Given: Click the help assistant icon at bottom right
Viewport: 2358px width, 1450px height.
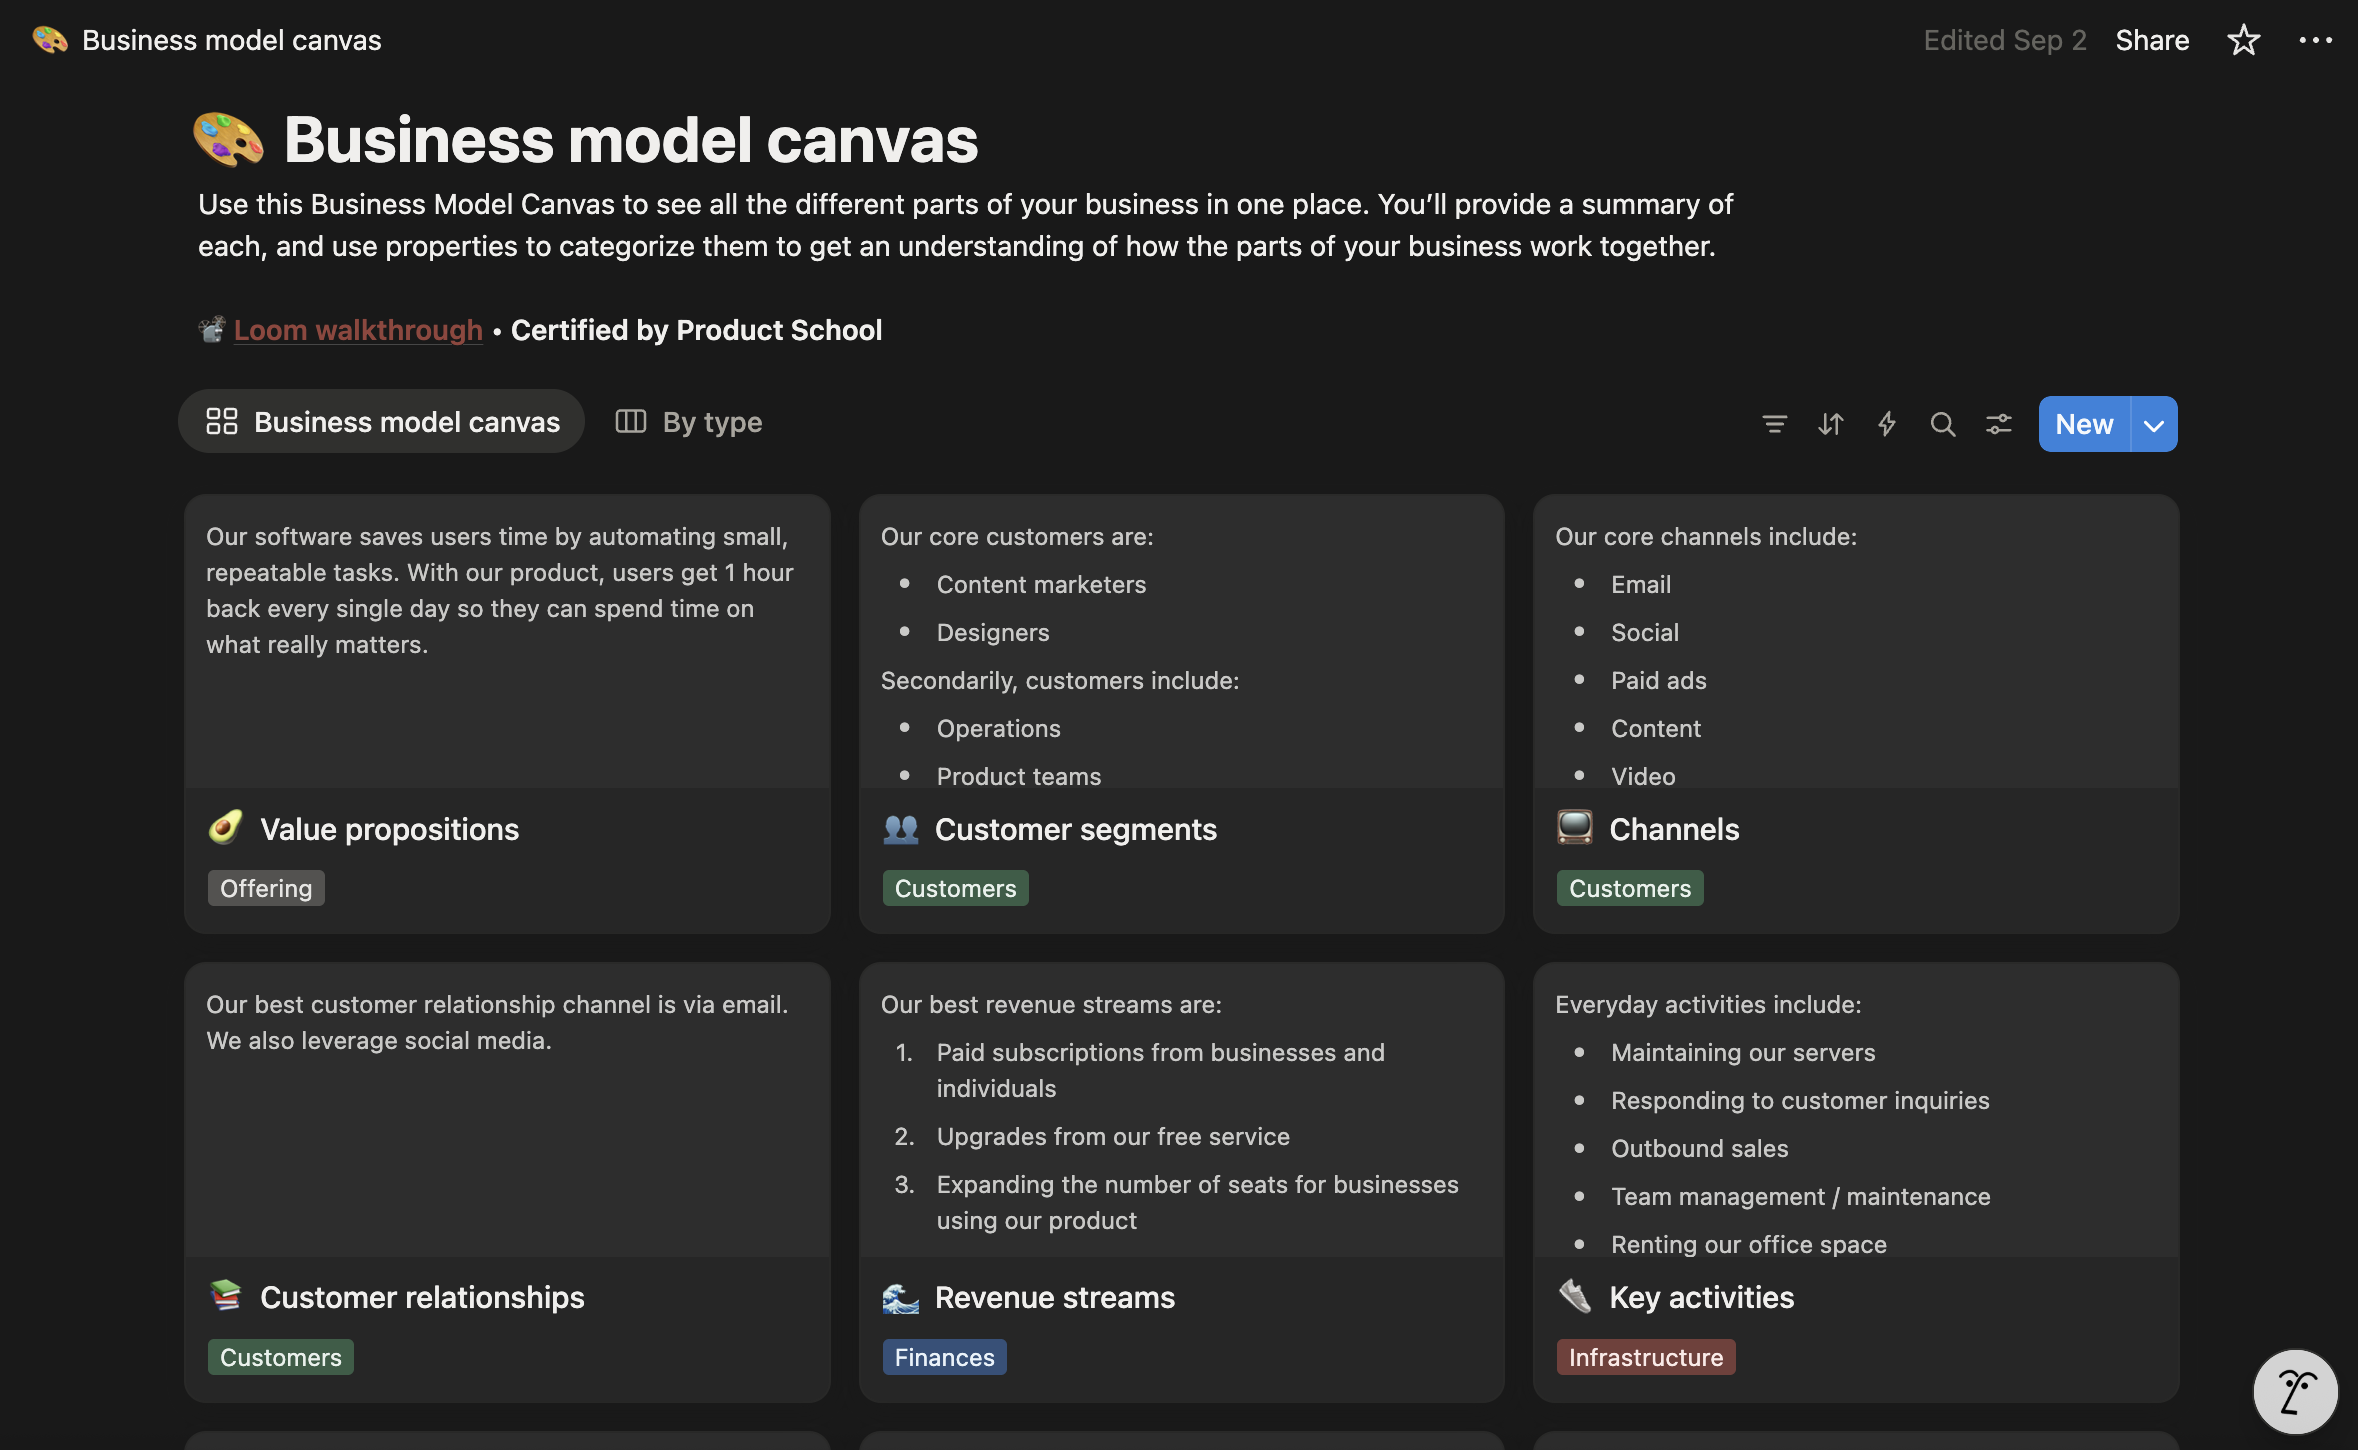Looking at the screenshot, I should [x=2294, y=1390].
